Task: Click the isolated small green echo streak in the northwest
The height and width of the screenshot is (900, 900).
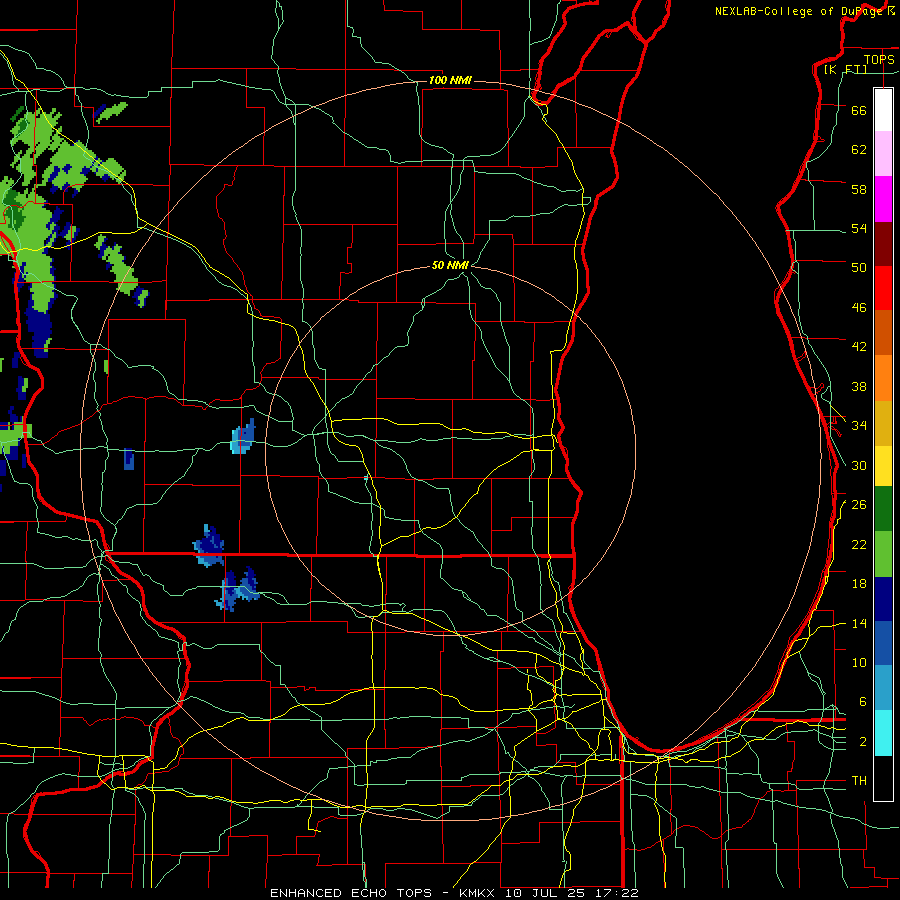Action: 110,112
